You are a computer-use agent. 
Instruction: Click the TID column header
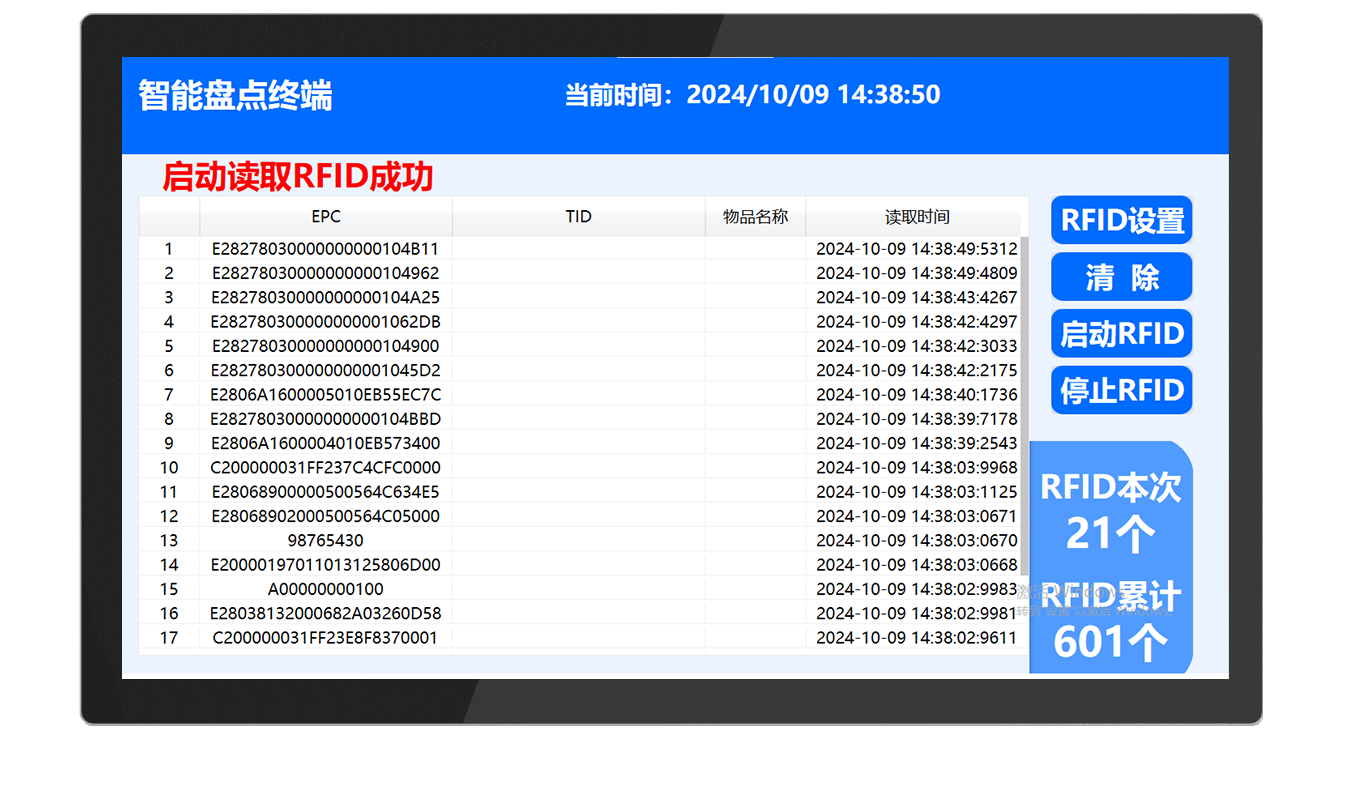pyautogui.click(x=578, y=216)
